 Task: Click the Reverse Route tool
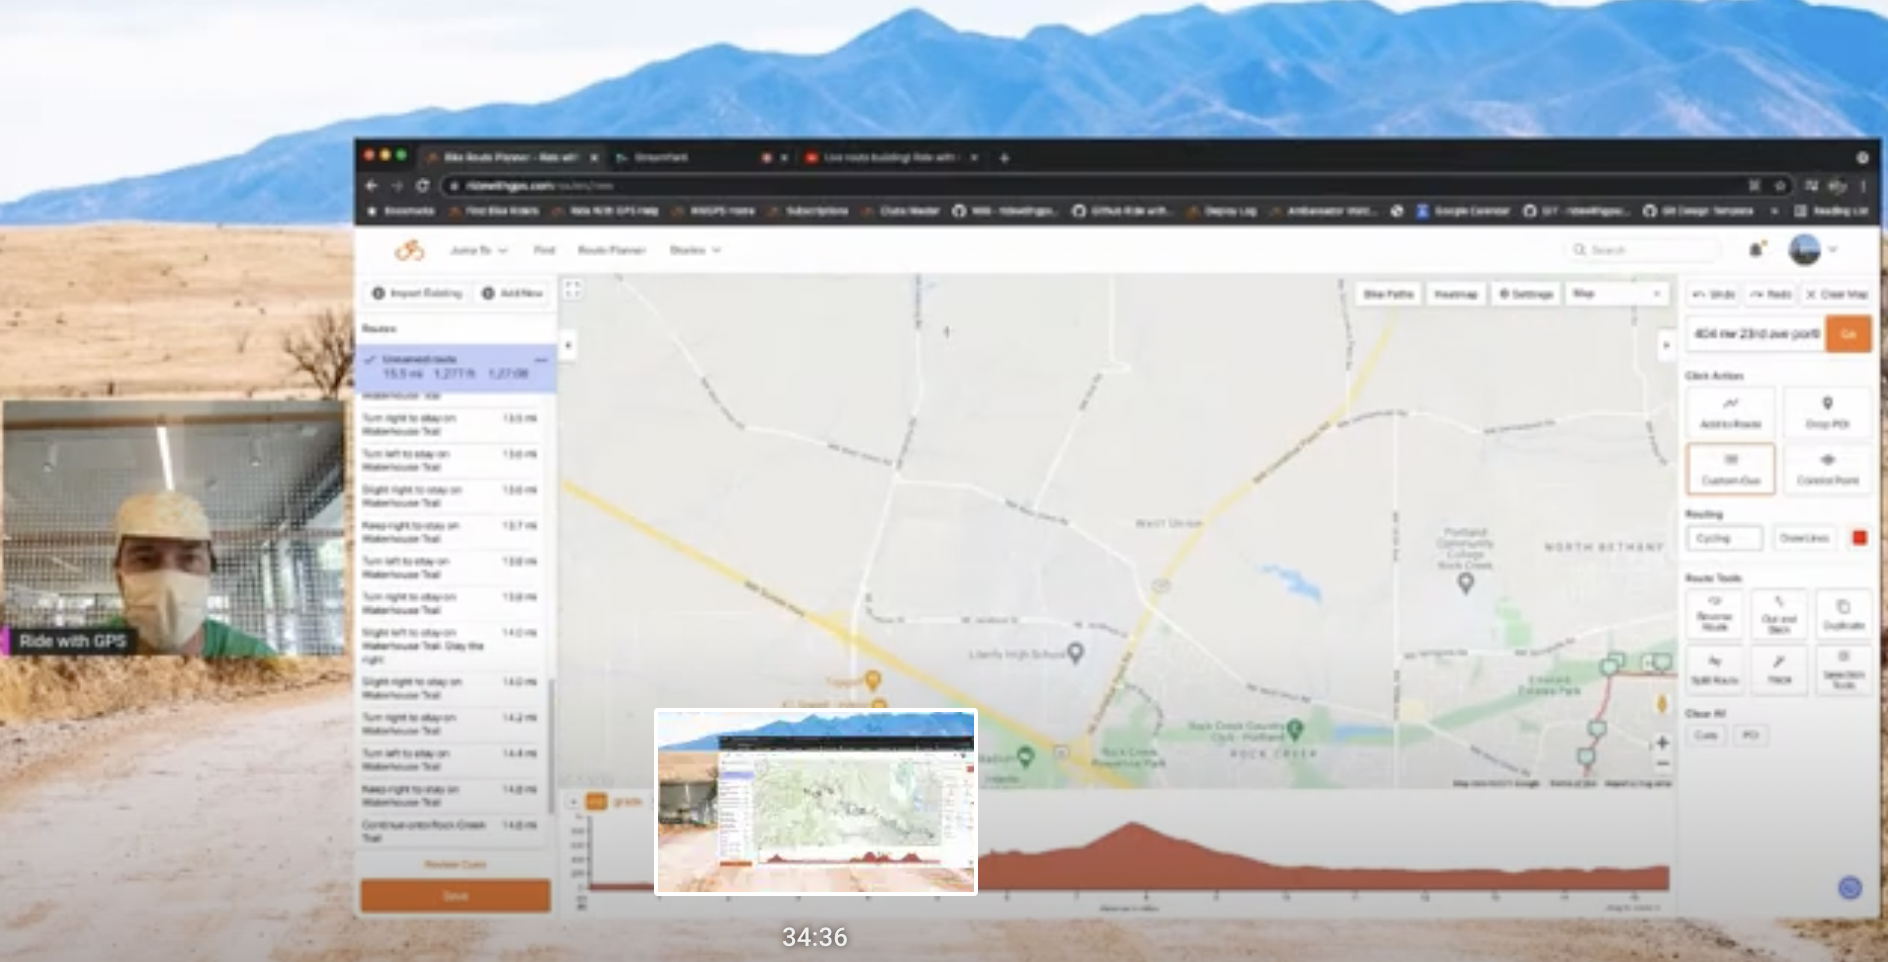tap(1715, 614)
